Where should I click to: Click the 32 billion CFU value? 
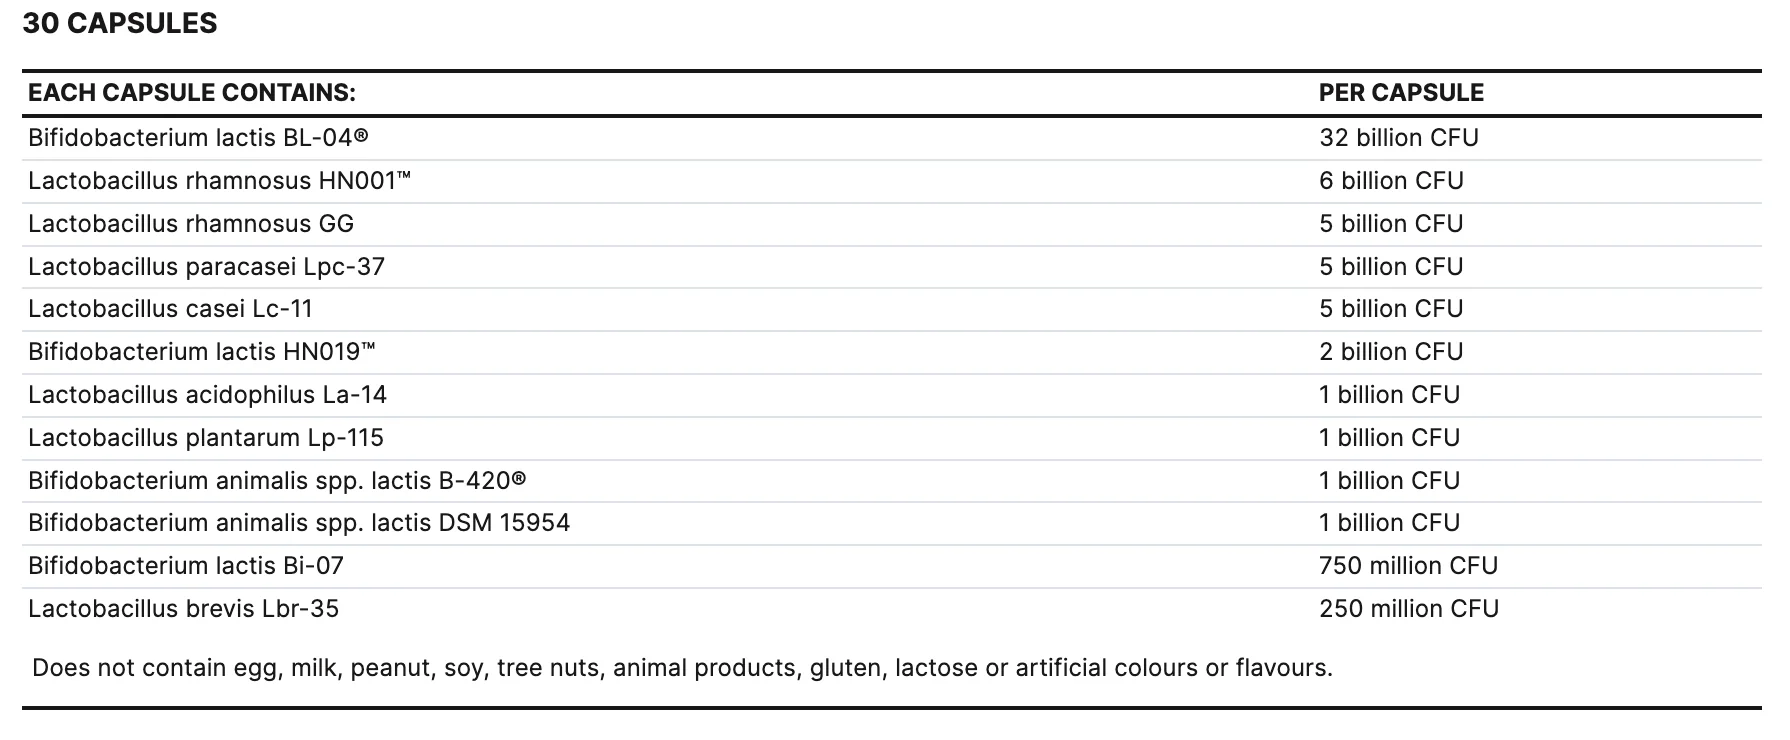coord(1399,138)
